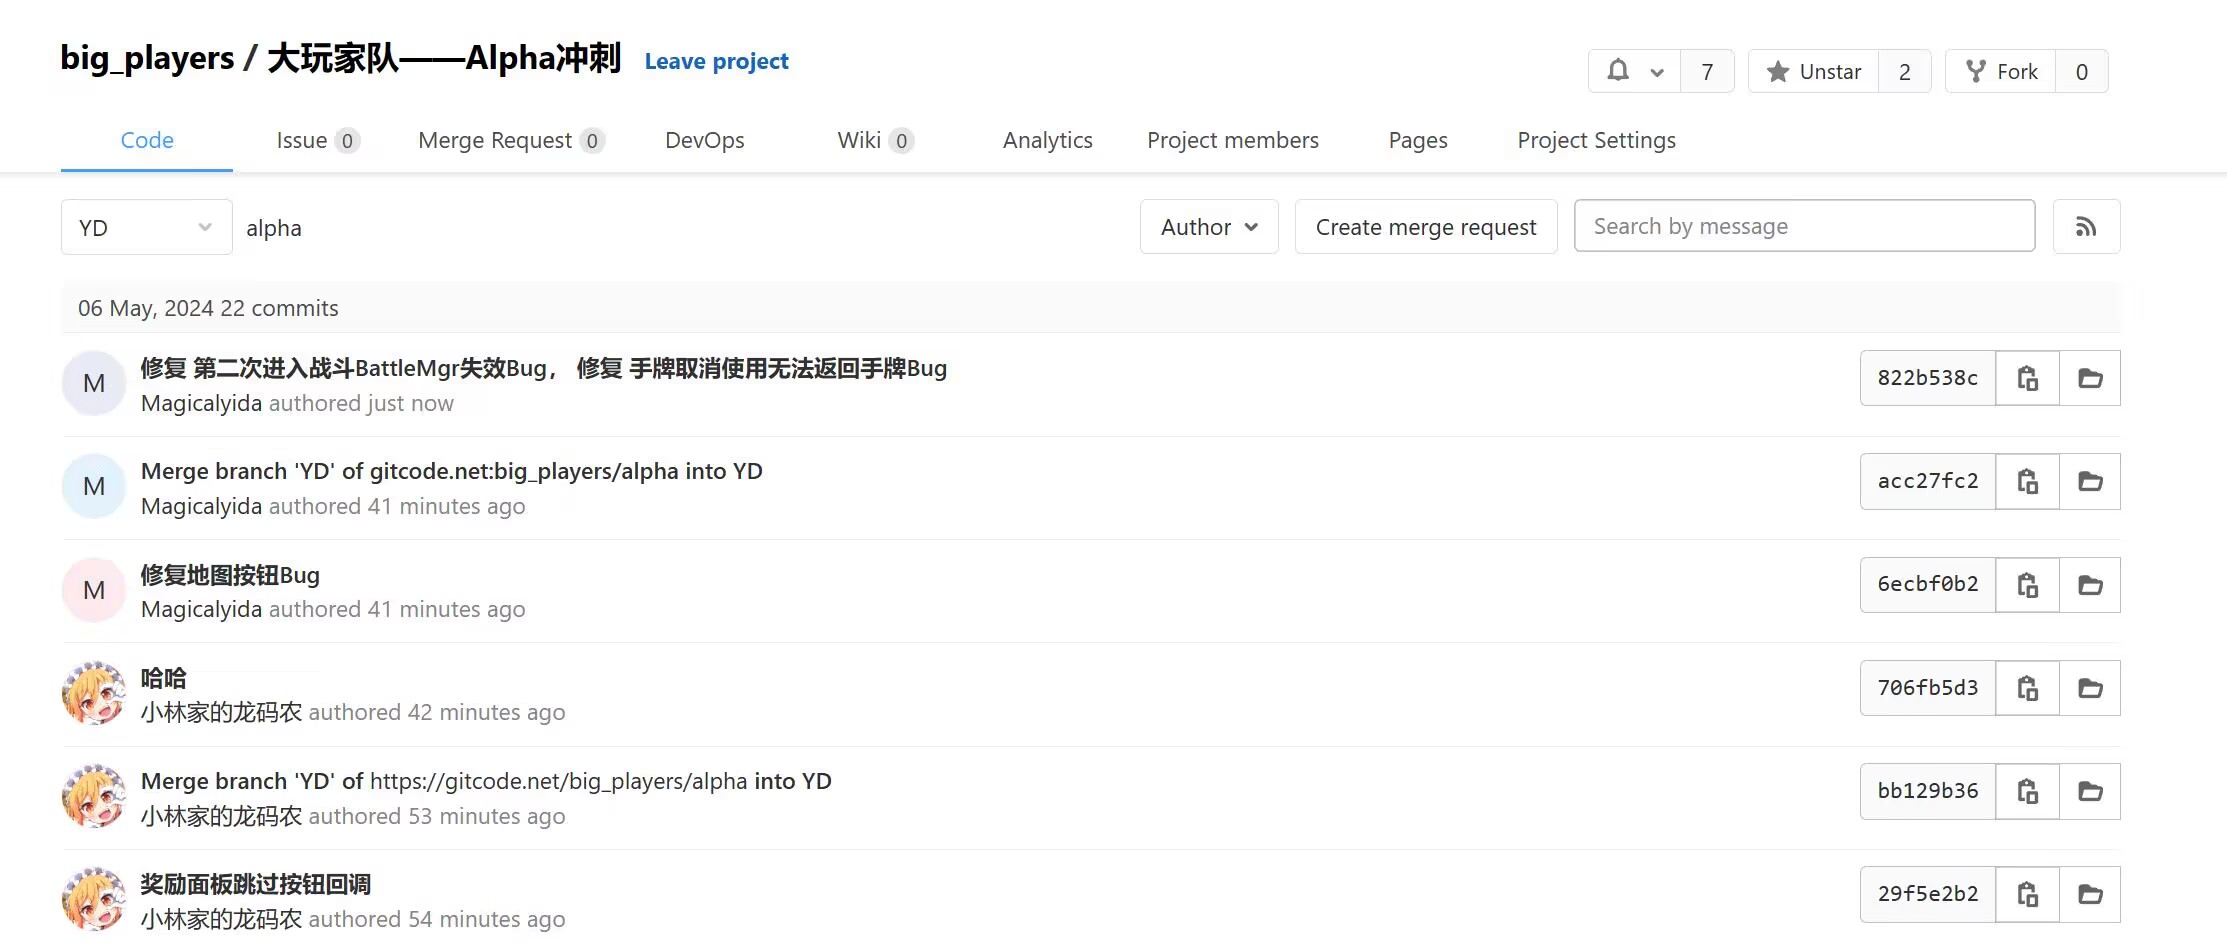
Task: Switch to the Code tab
Action: 147,140
